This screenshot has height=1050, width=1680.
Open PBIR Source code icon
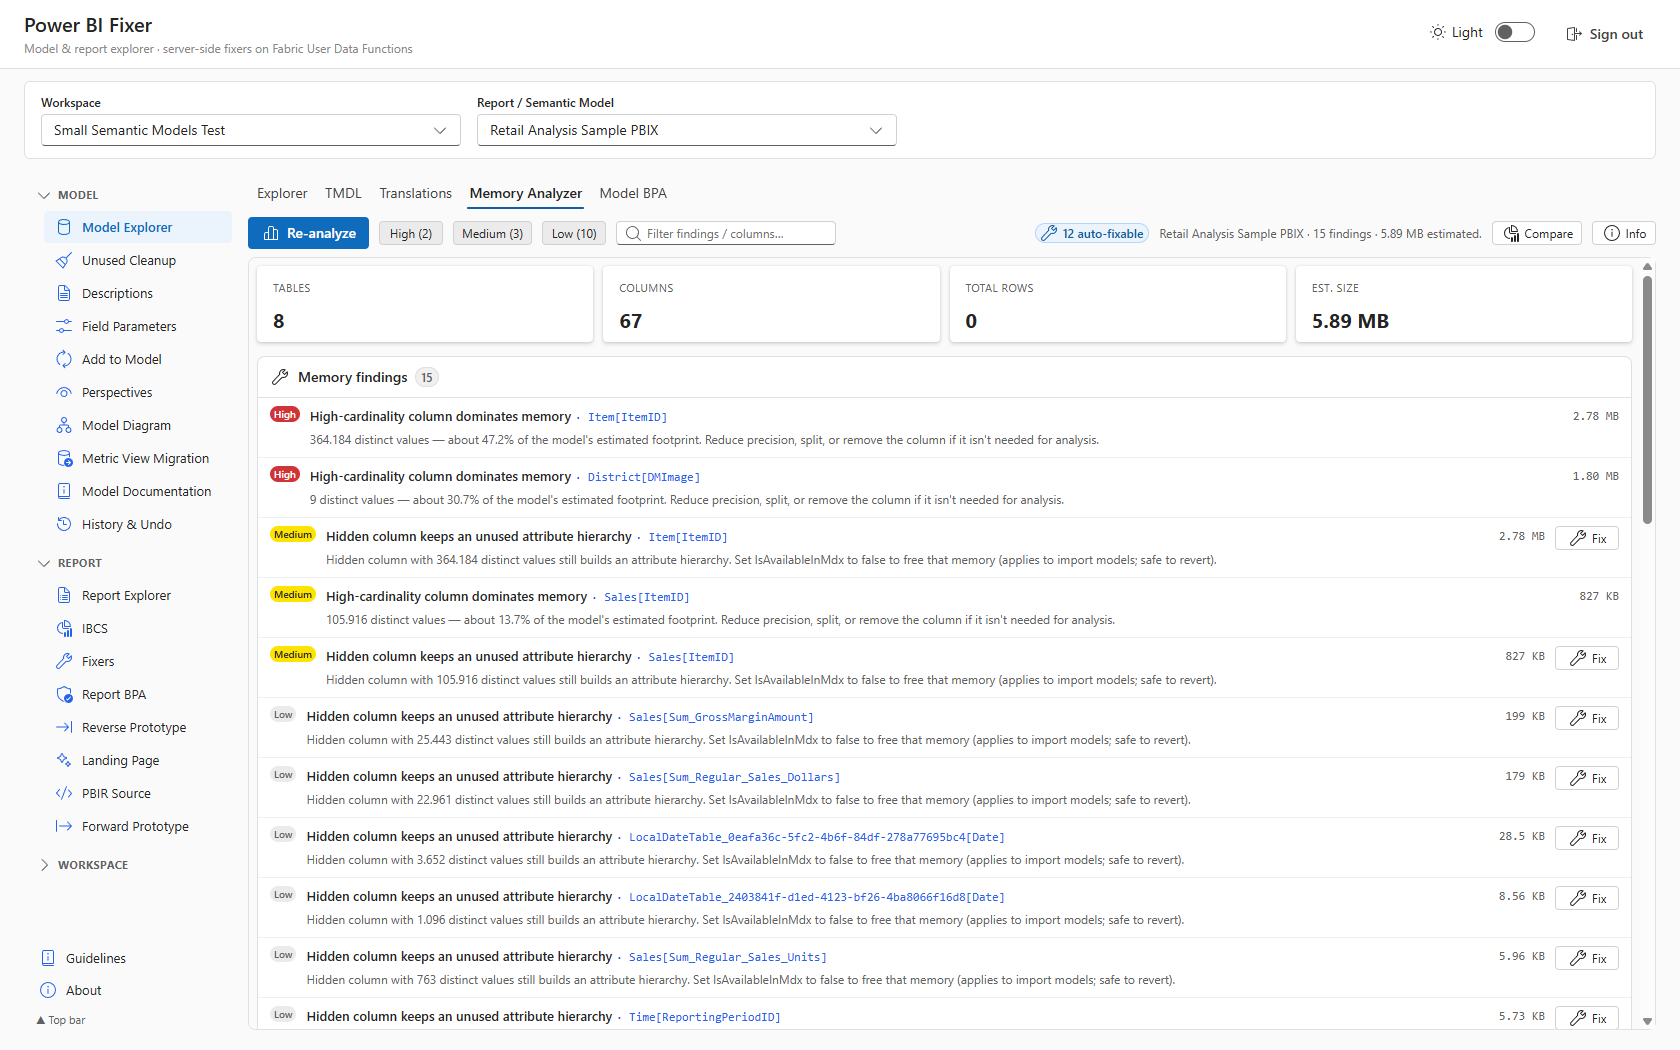[64, 793]
